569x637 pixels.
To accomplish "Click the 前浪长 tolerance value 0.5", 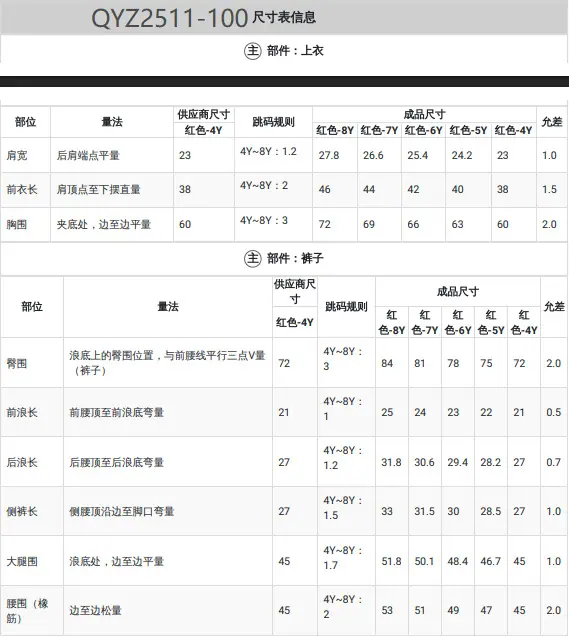I will tap(554, 413).
